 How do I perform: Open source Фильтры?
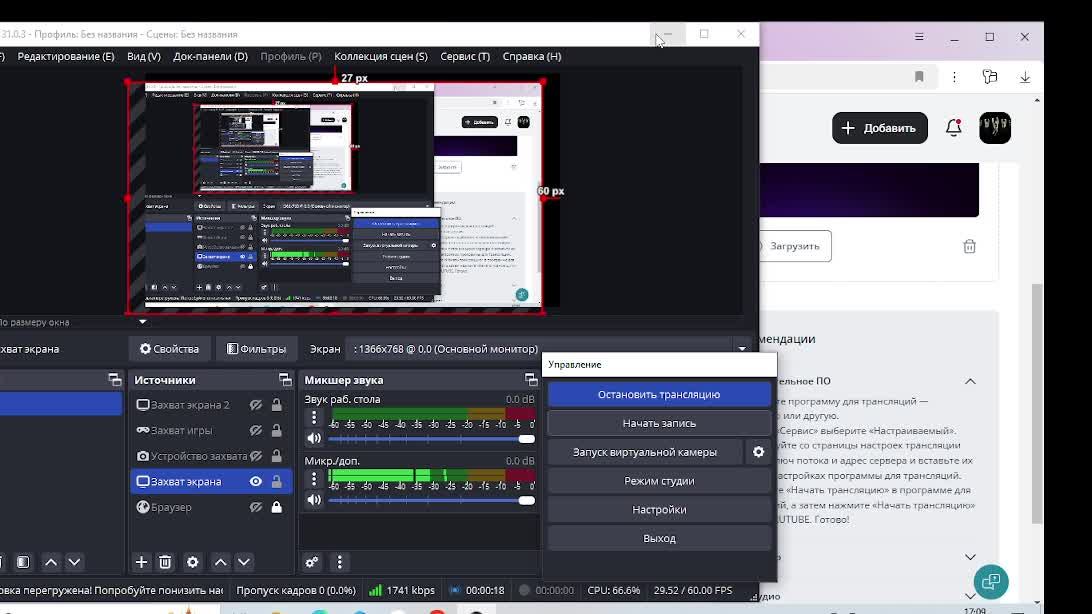[x=256, y=349]
